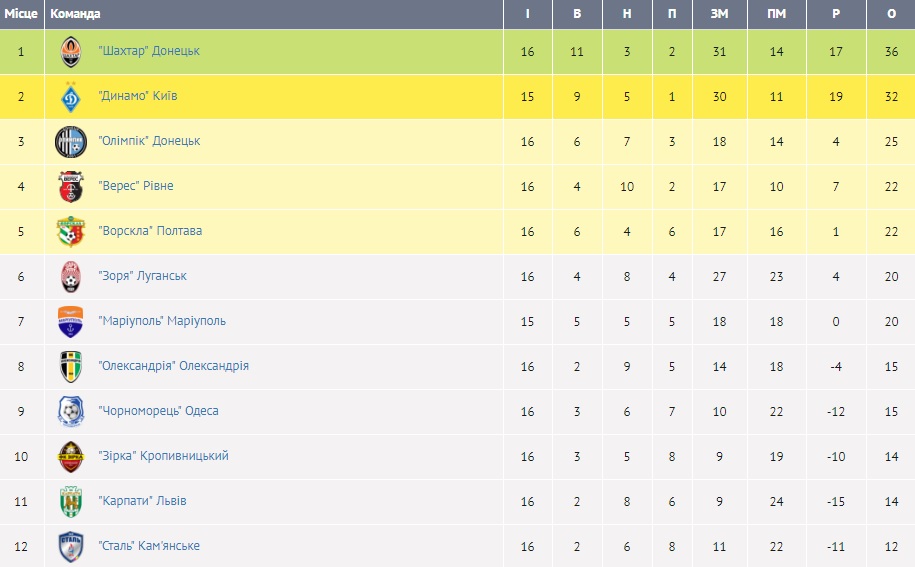Viewport: 915px width, 567px height.
Task: Click the Veres Rivne team emblem
Action: pos(71,187)
